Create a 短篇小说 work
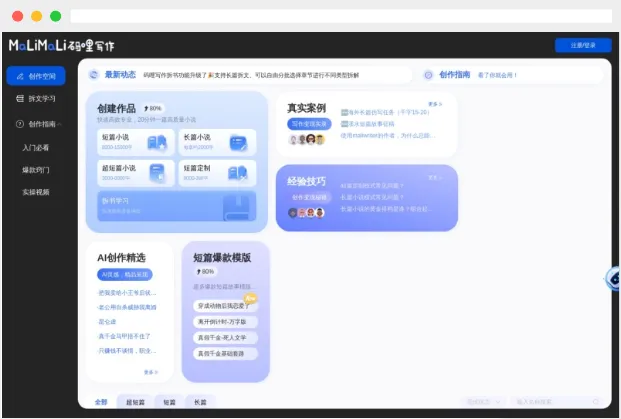Screen dimensions: 621x419 tap(136, 142)
